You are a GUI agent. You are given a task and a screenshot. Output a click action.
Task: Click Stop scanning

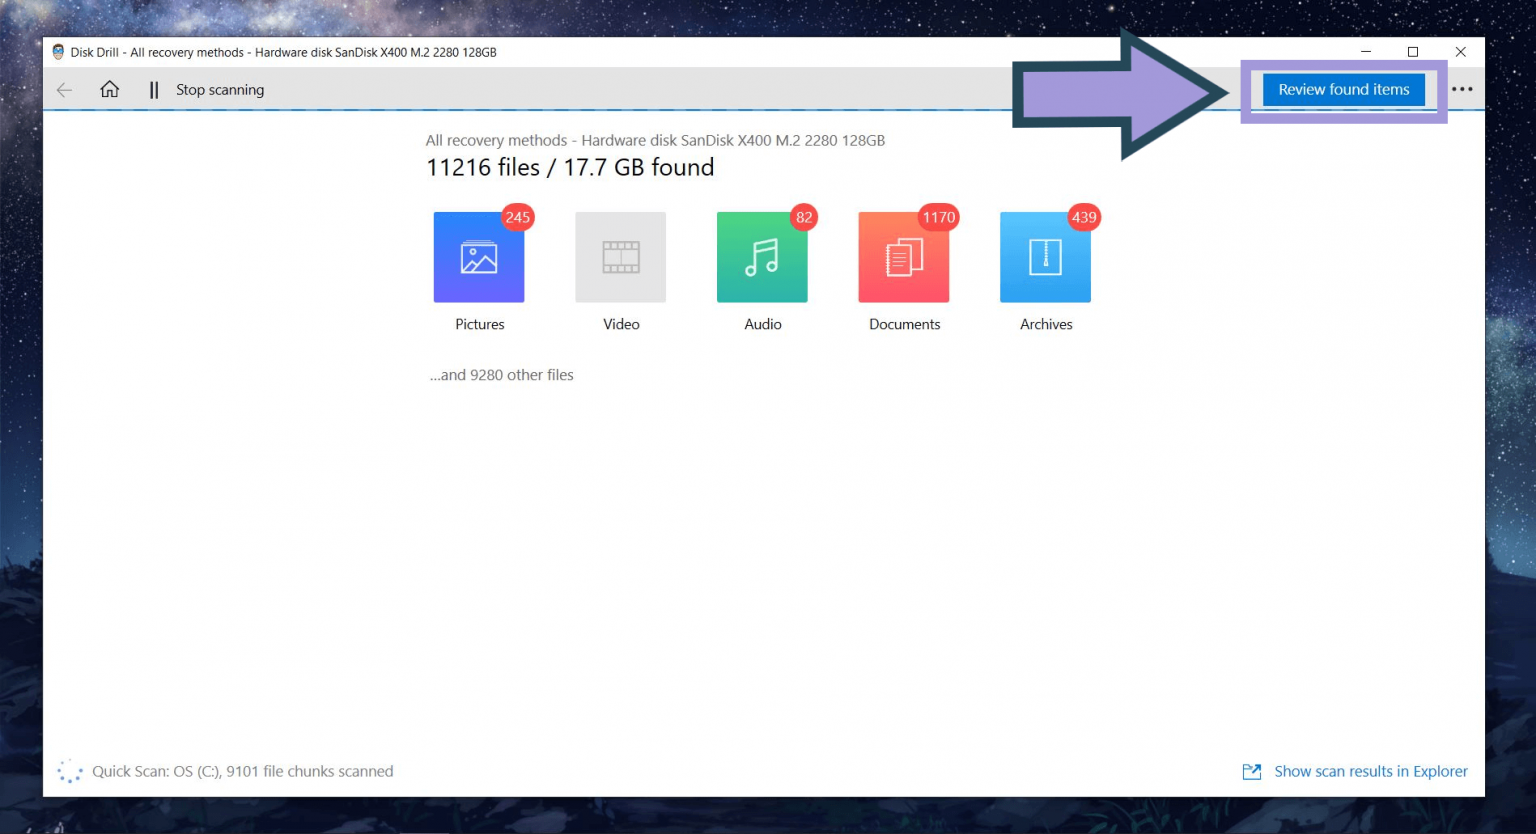coord(219,89)
